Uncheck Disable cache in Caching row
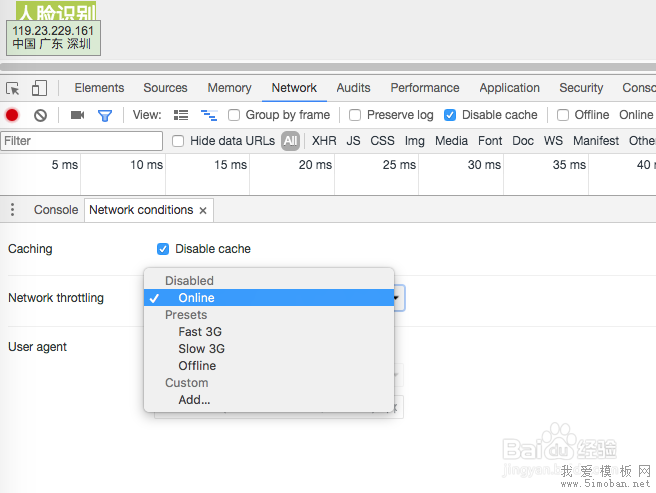This screenshot has width=656, height=493. click(163, 249)
